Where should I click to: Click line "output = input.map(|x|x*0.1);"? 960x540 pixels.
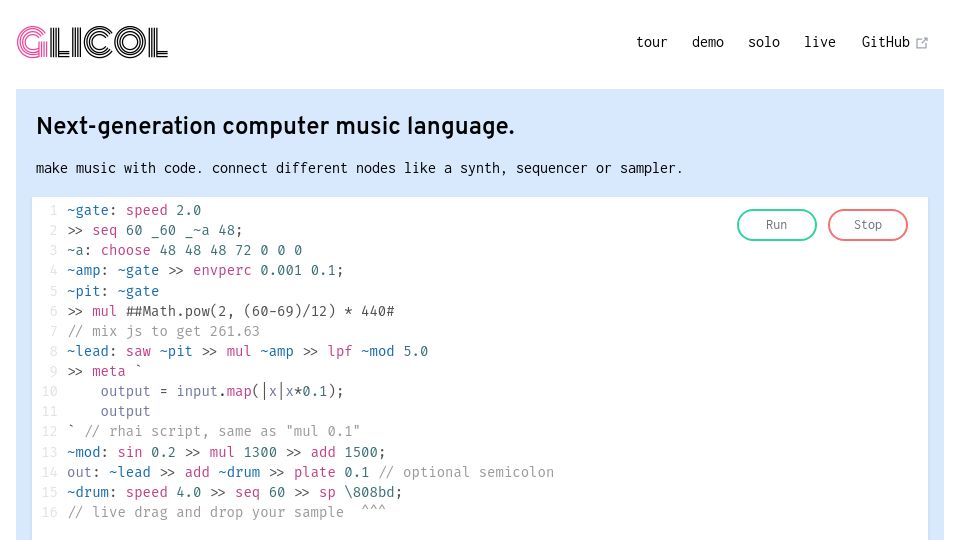point(222,391)
